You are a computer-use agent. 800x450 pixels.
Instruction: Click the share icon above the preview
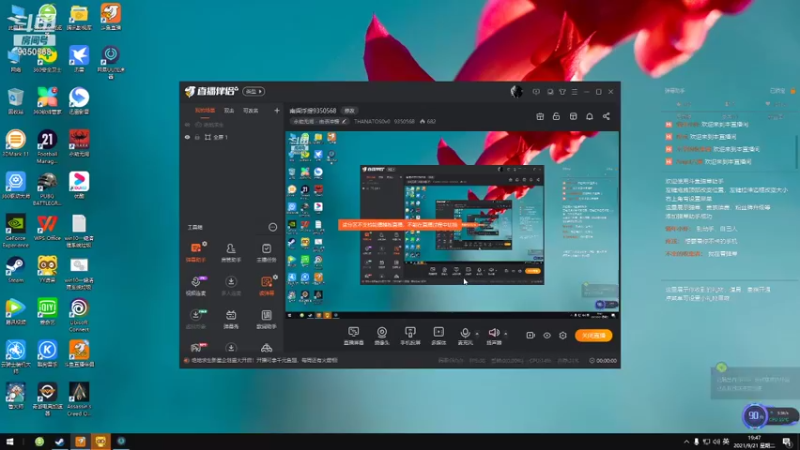(606, 116)
